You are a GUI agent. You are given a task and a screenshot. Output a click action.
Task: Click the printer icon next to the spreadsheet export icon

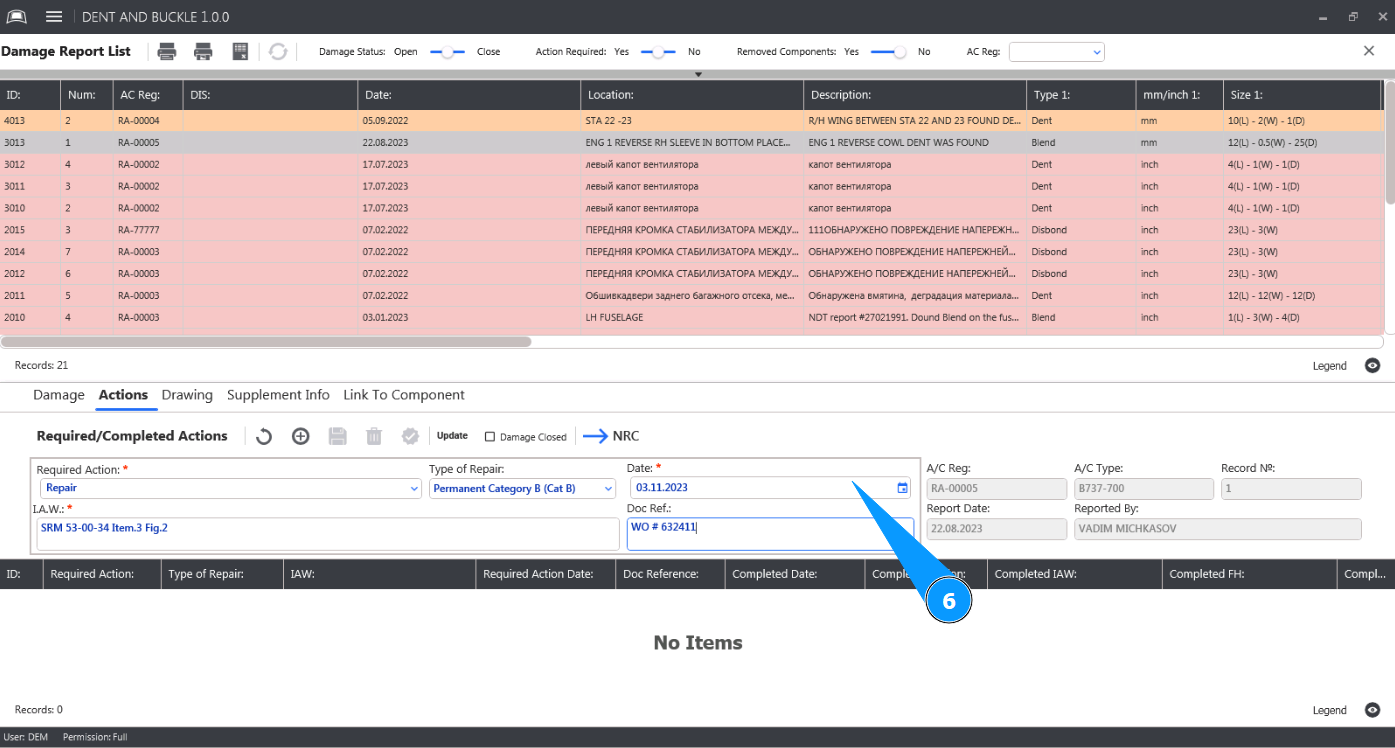203,52
